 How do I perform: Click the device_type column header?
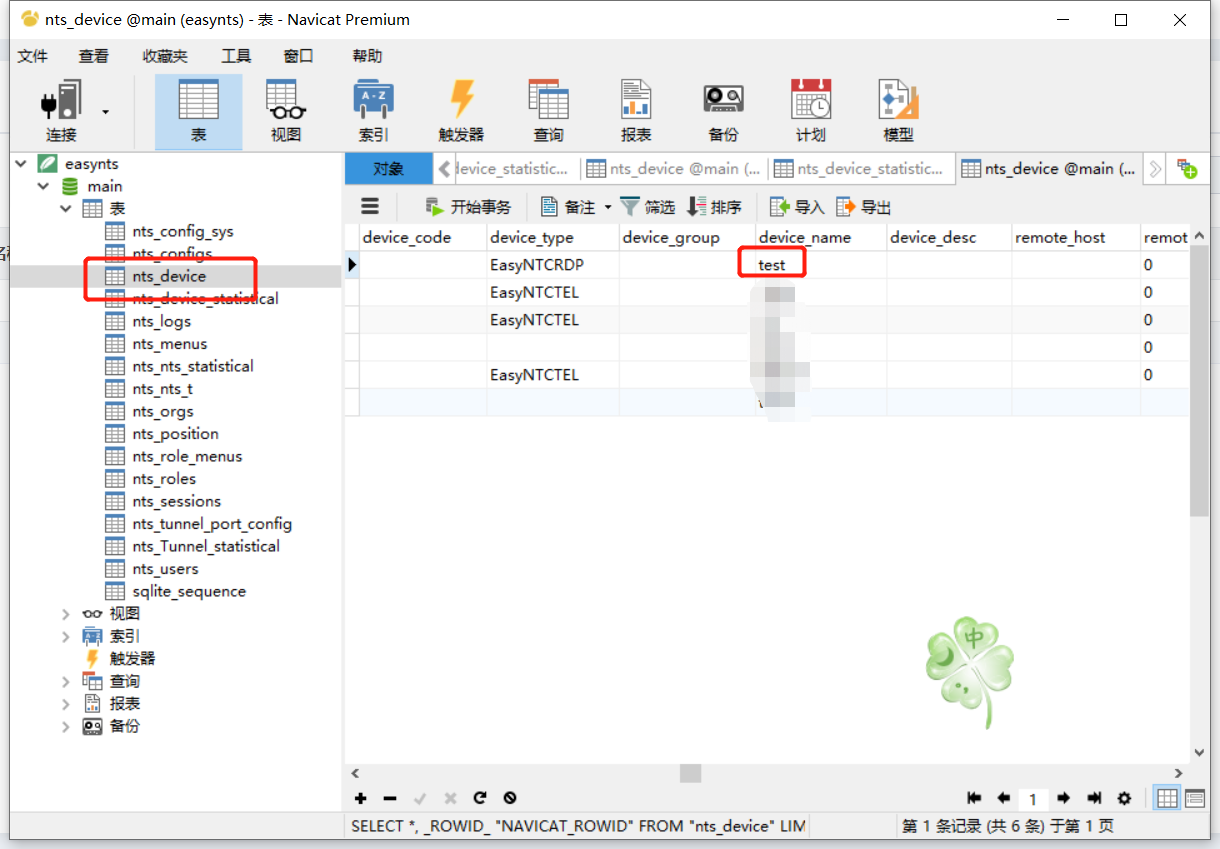coord(553,237)
